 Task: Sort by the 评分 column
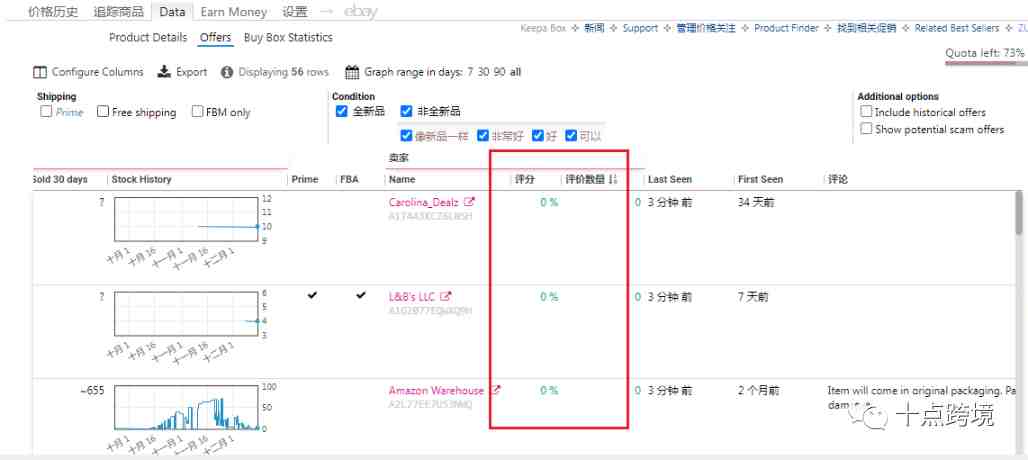[x=524, y=179]
